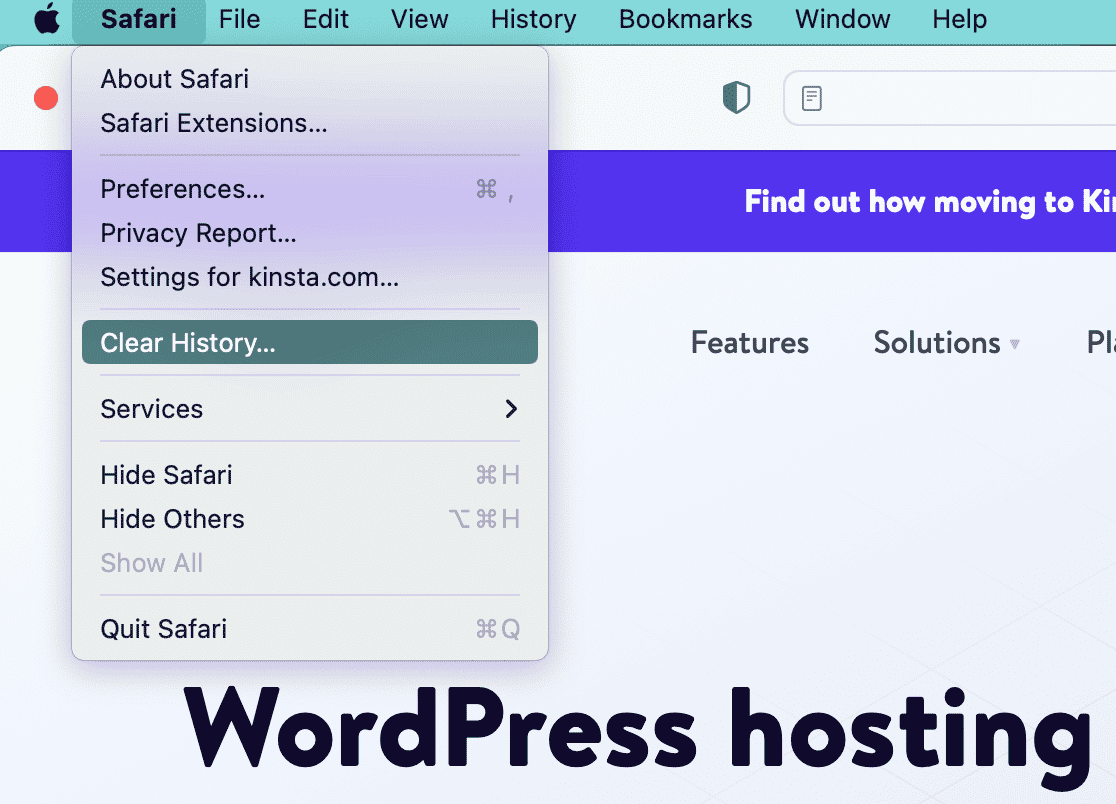Viewport: 1116px width, 804px height.
Task: Open the History menu
Action: 534,19
